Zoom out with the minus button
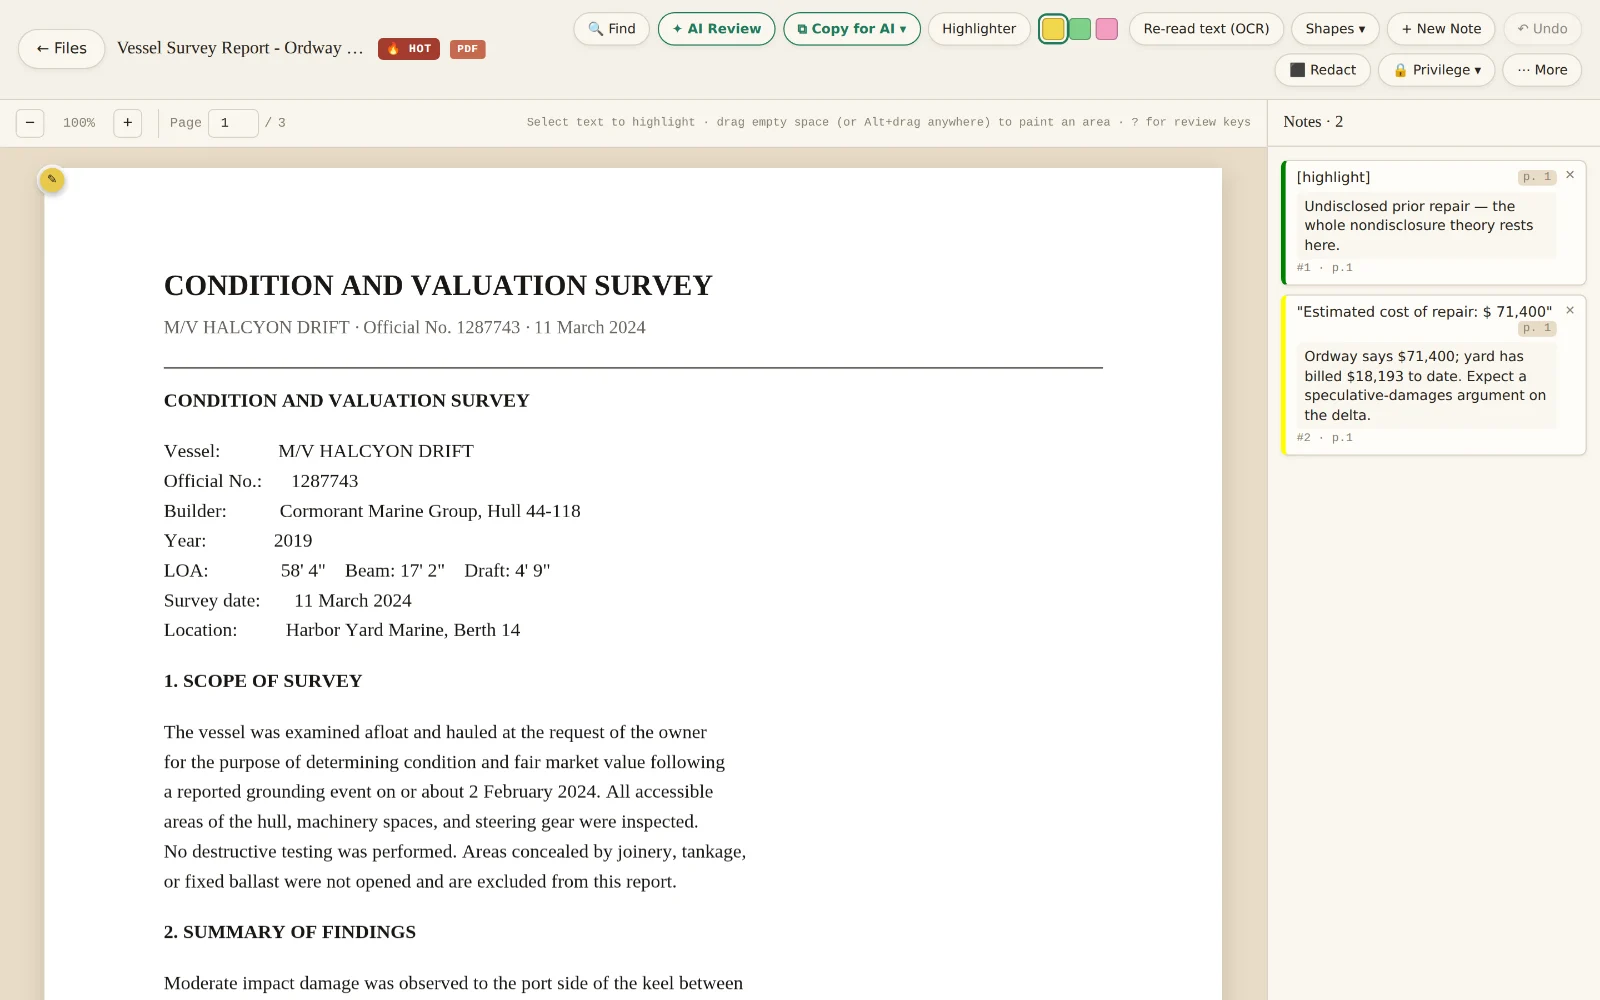This screenshot has height=1000, width=1600. pyautogui.click(x=30, y=123)
